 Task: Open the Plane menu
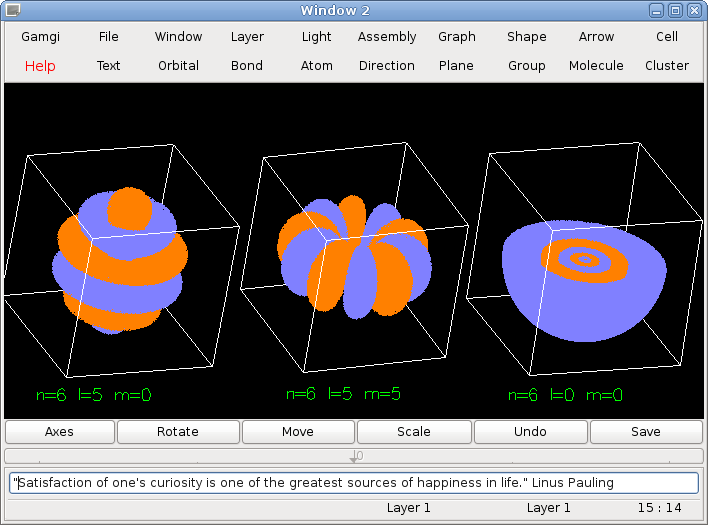(456, 66)
